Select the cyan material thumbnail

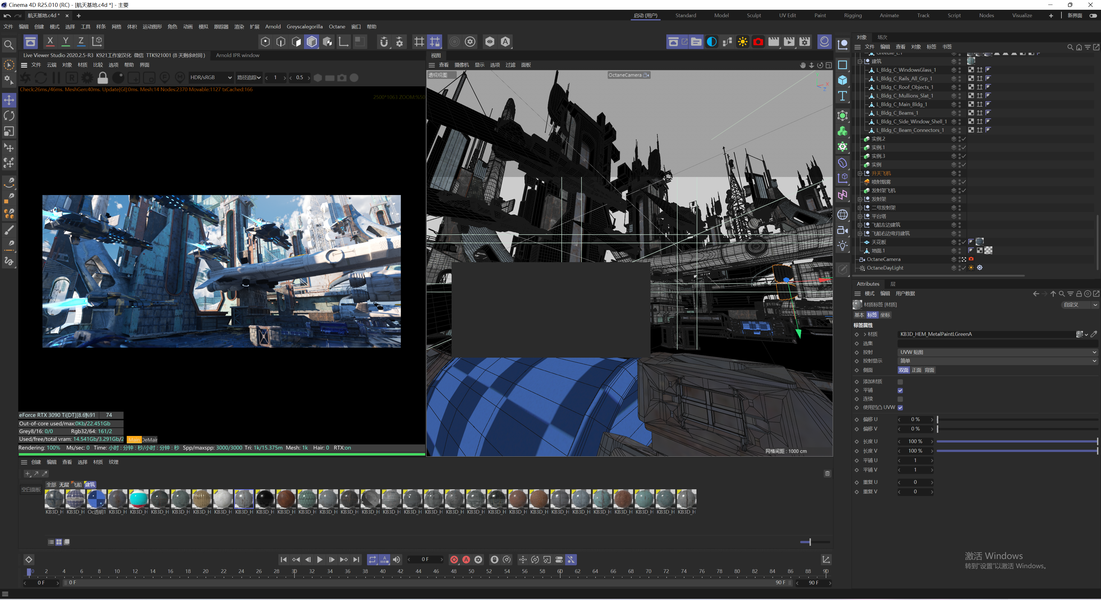[138, 498]
